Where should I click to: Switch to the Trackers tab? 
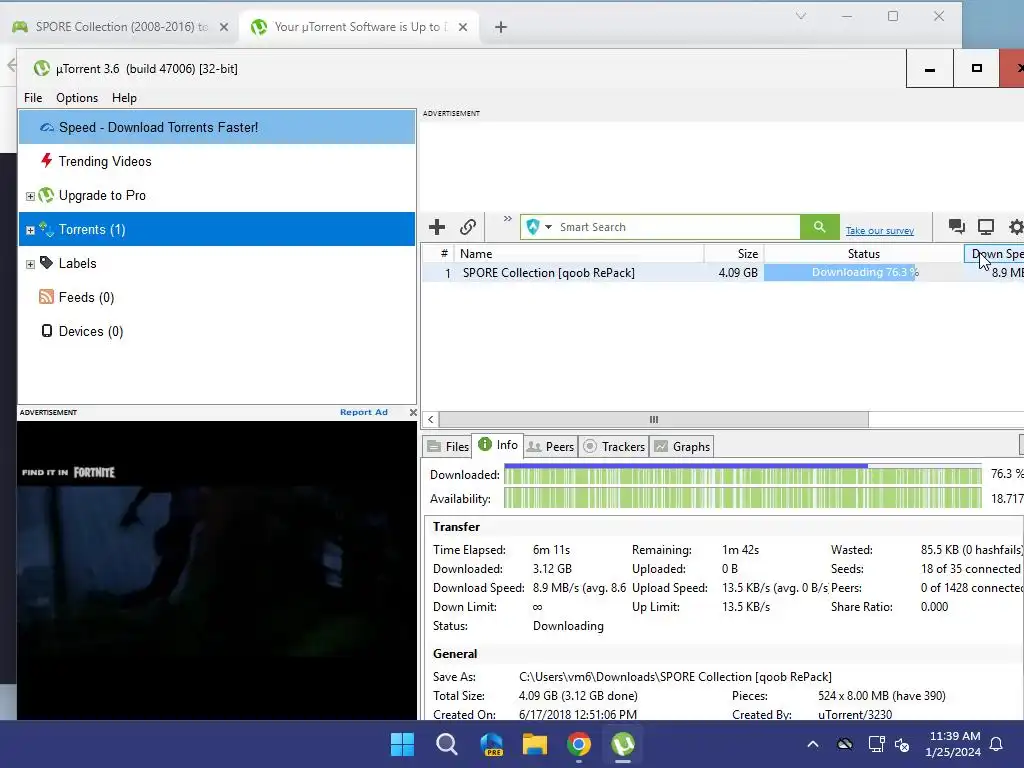click(614, 447)
